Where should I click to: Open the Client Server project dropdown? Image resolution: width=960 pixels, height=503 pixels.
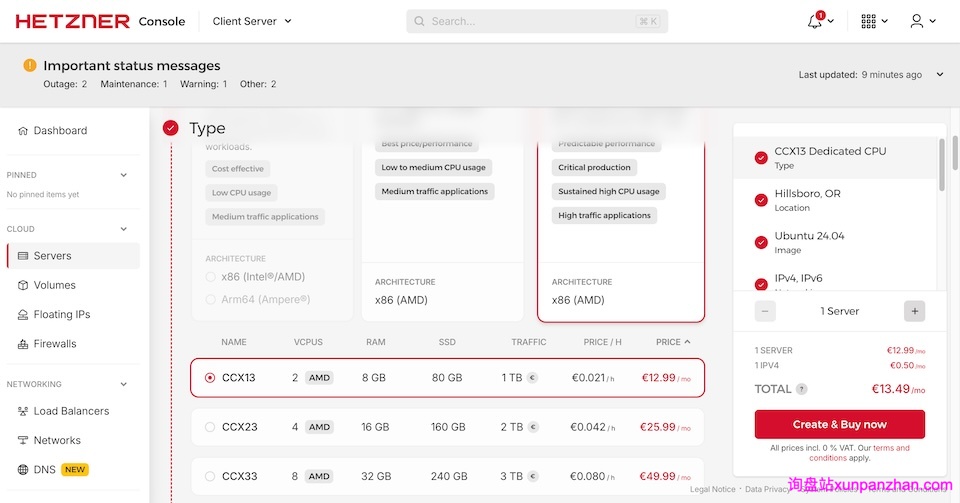tap(252, 21)
